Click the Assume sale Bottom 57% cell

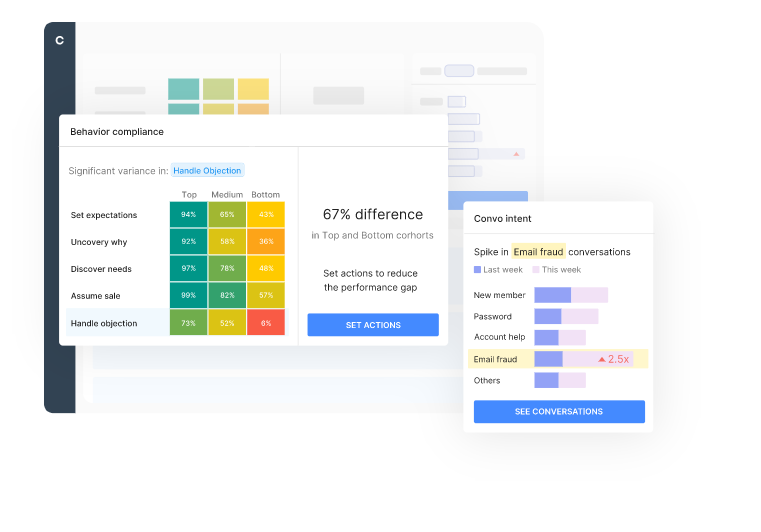tap(266, 295)
